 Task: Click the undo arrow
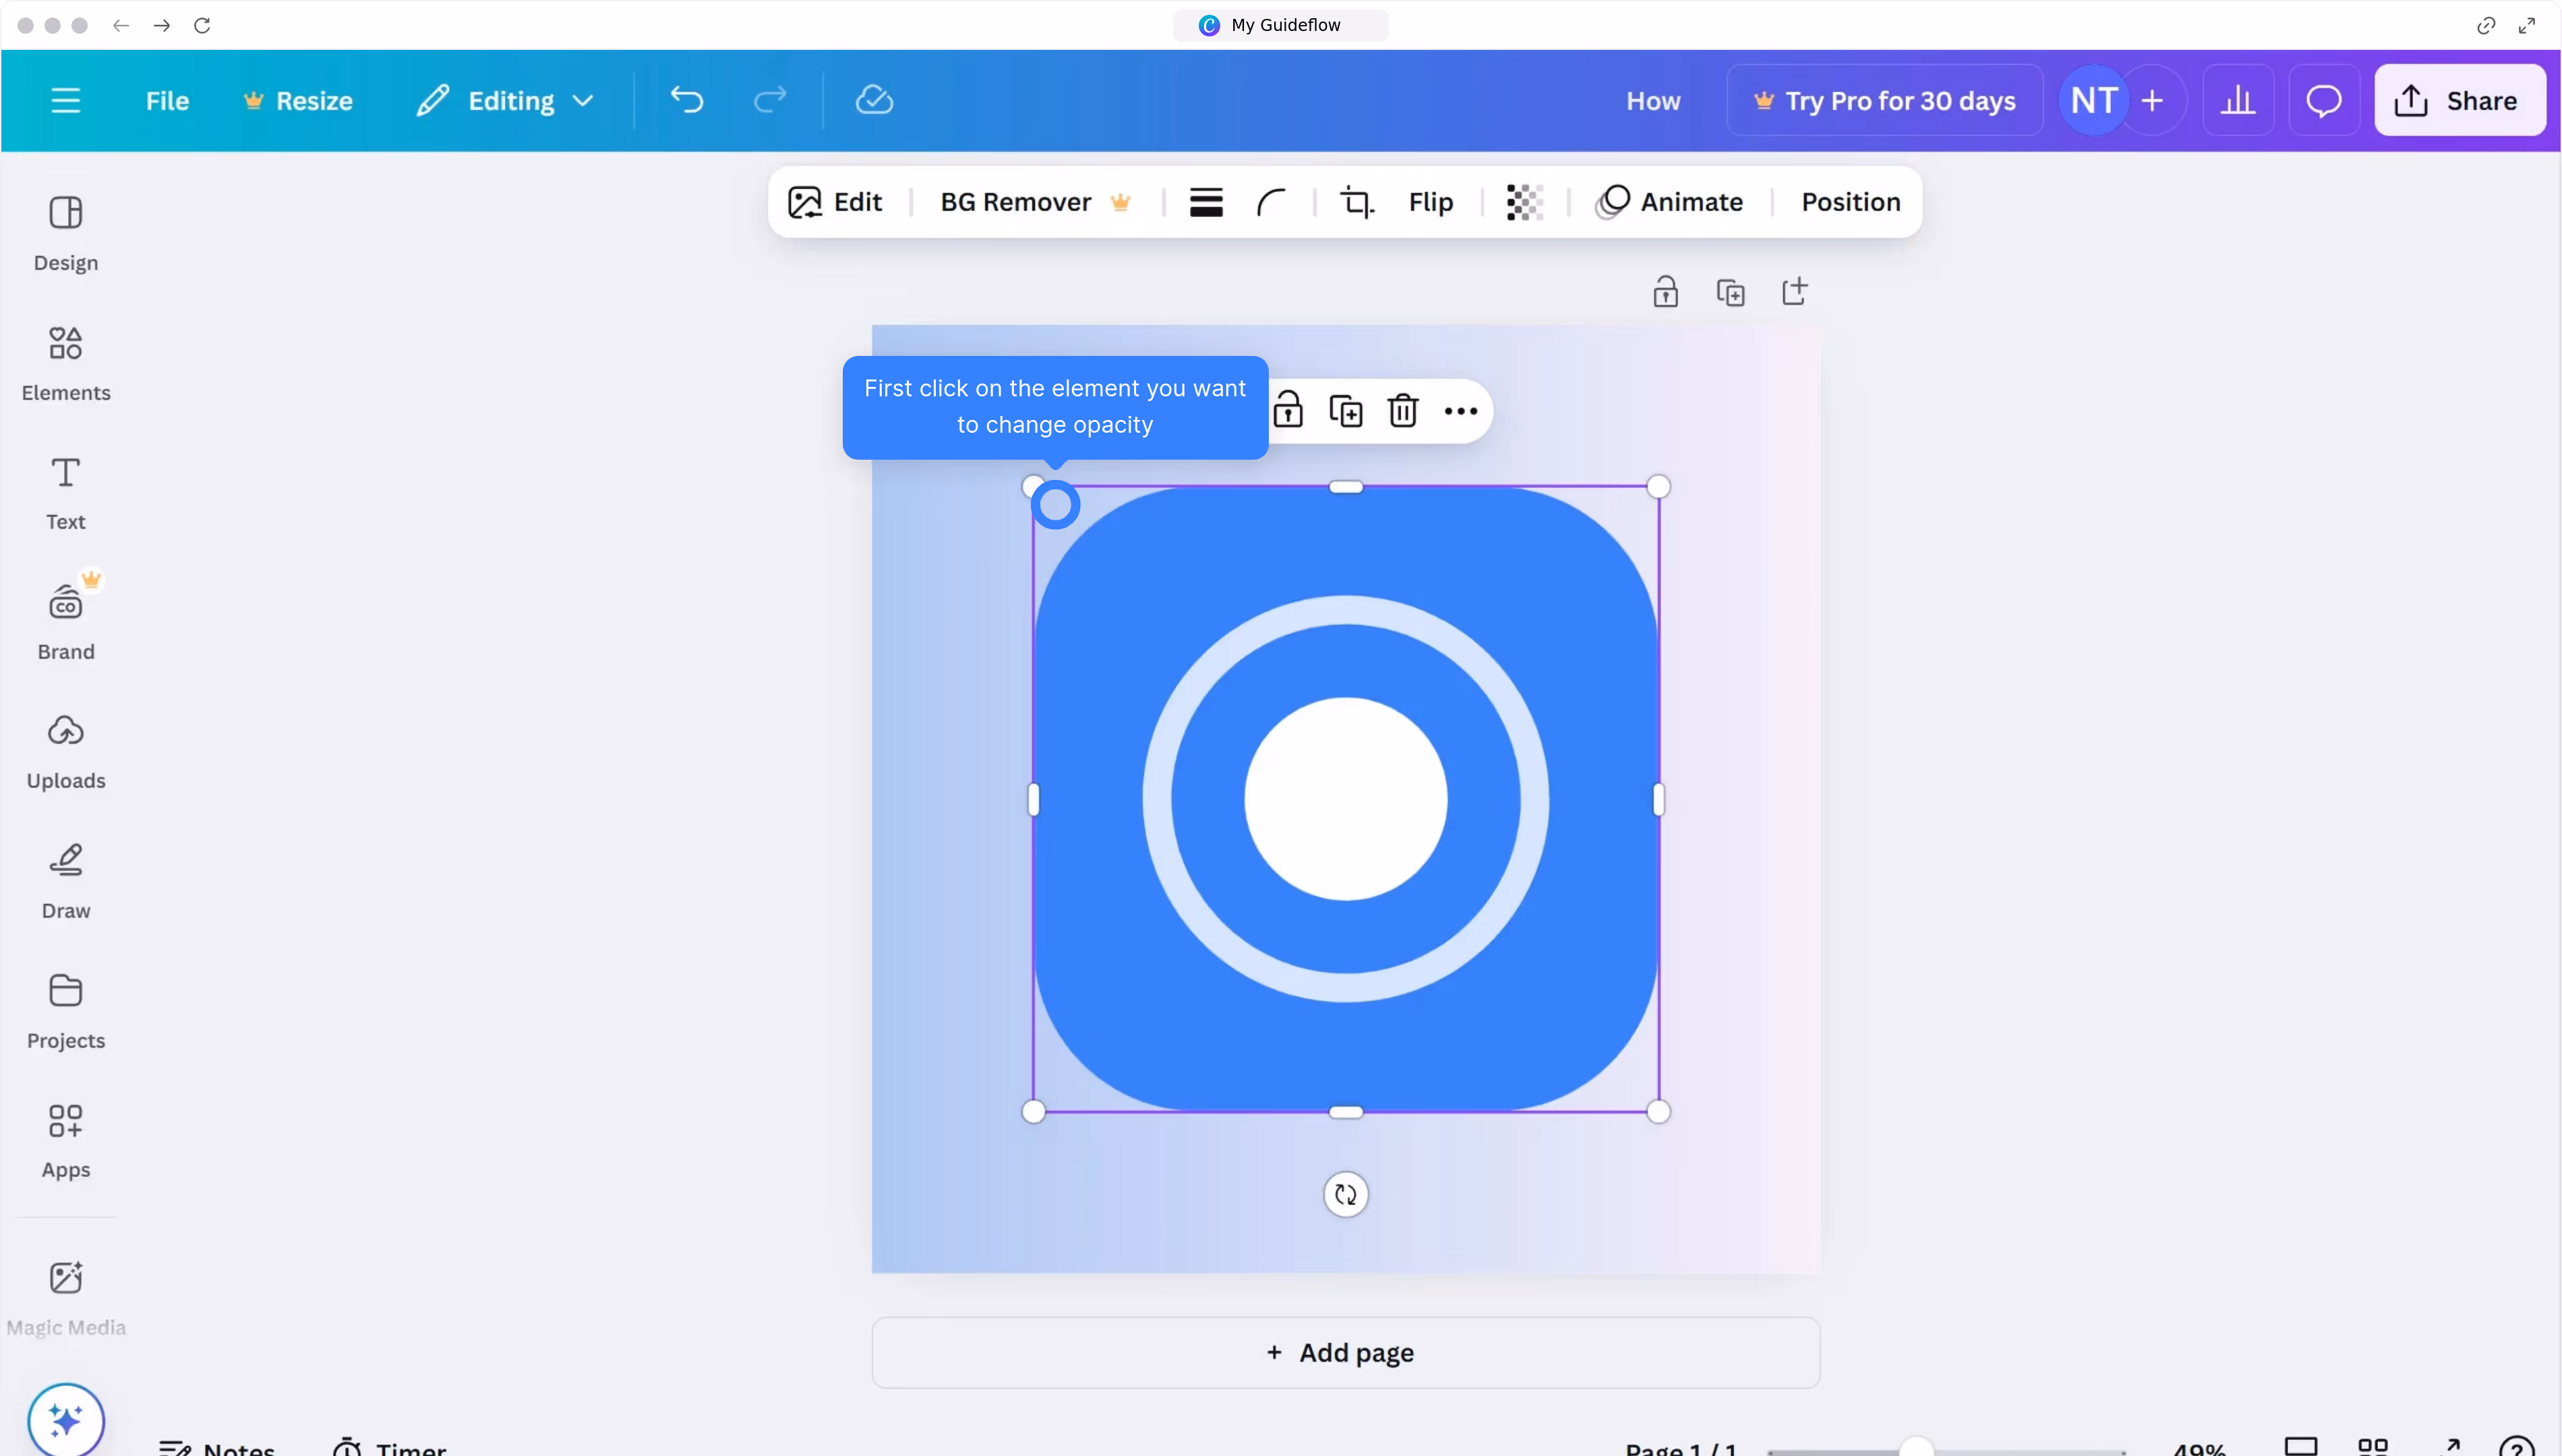pos(687,100)
